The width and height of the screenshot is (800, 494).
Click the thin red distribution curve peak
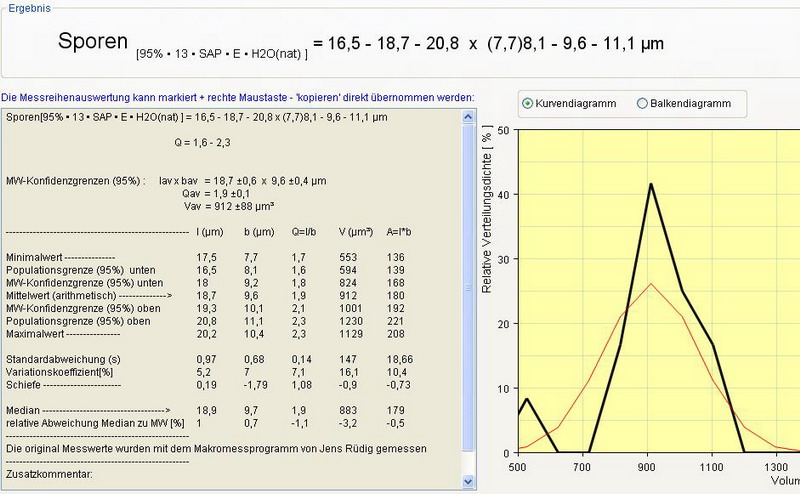point(652,283)
